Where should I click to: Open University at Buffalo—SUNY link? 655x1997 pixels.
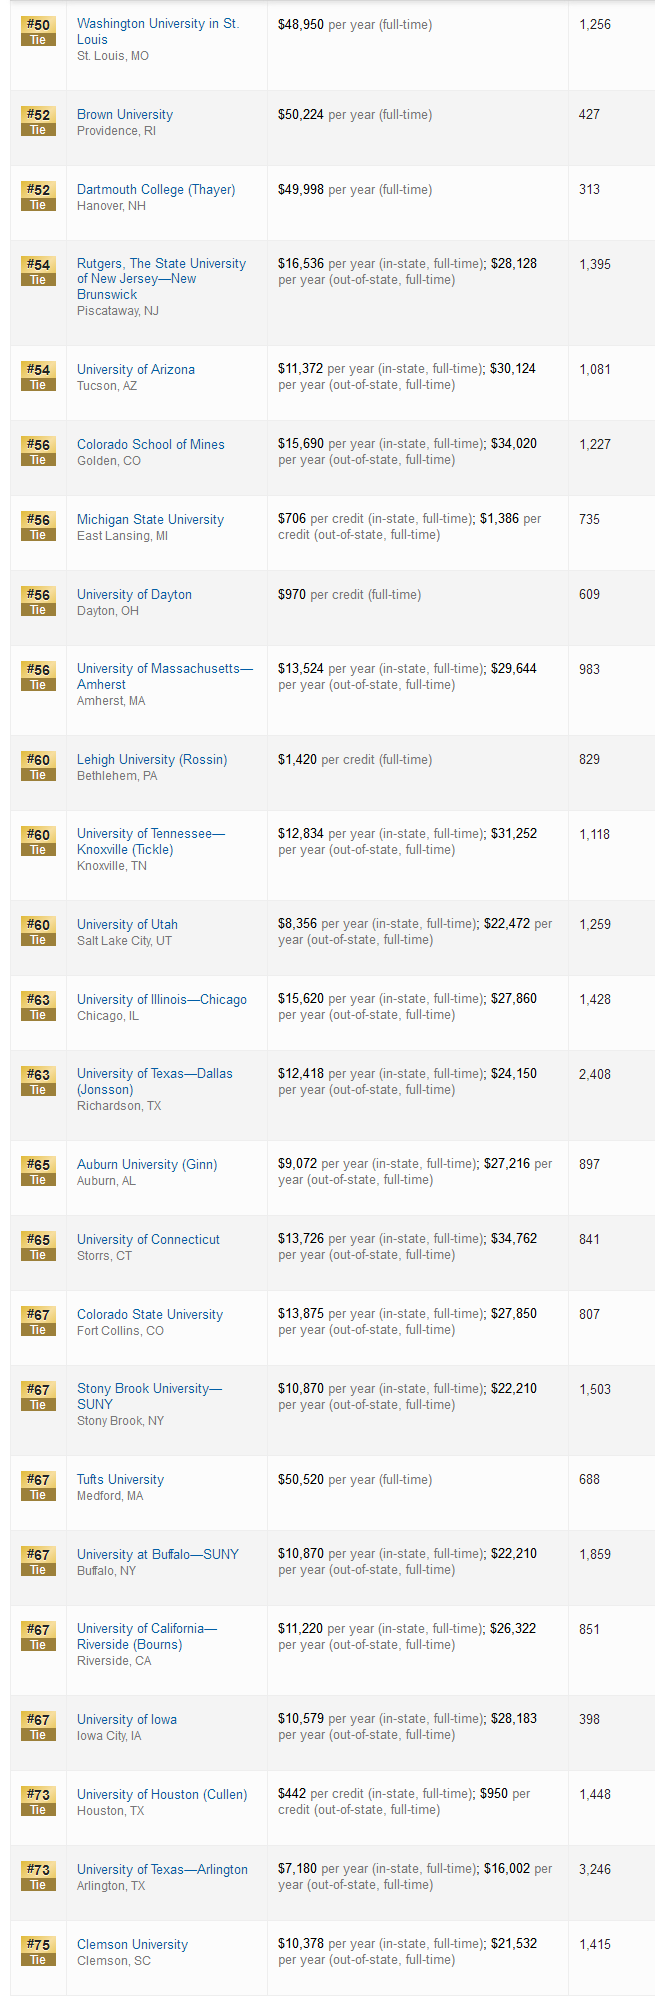[158, 1554]
